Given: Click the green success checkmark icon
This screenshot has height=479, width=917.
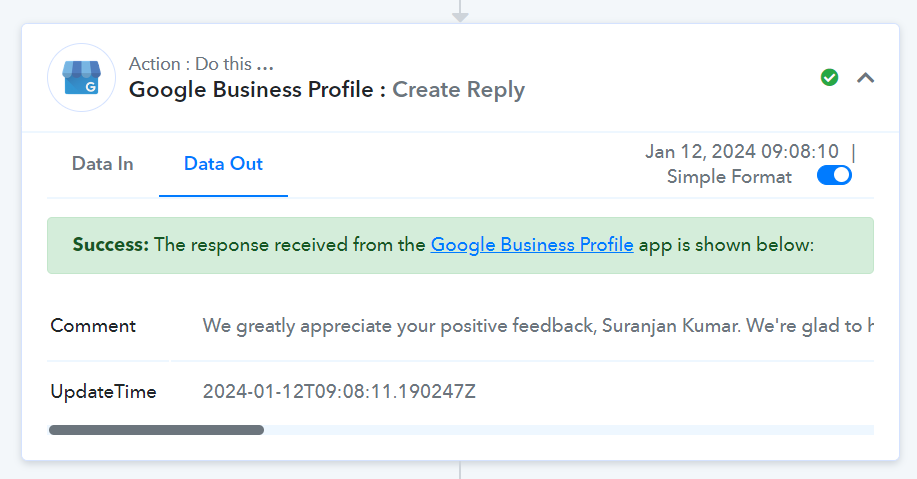Looking at the screenshot, I should coord(829,77).
